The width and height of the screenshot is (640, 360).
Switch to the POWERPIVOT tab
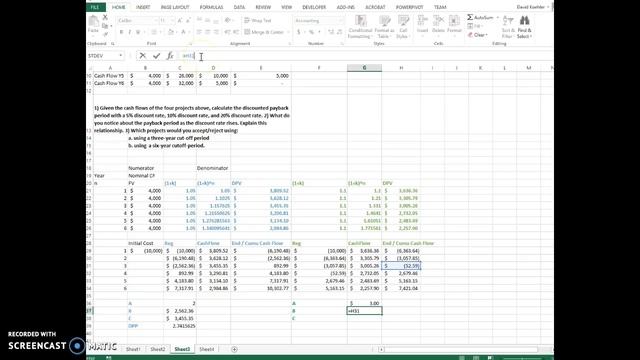click(x=409, y=7)
